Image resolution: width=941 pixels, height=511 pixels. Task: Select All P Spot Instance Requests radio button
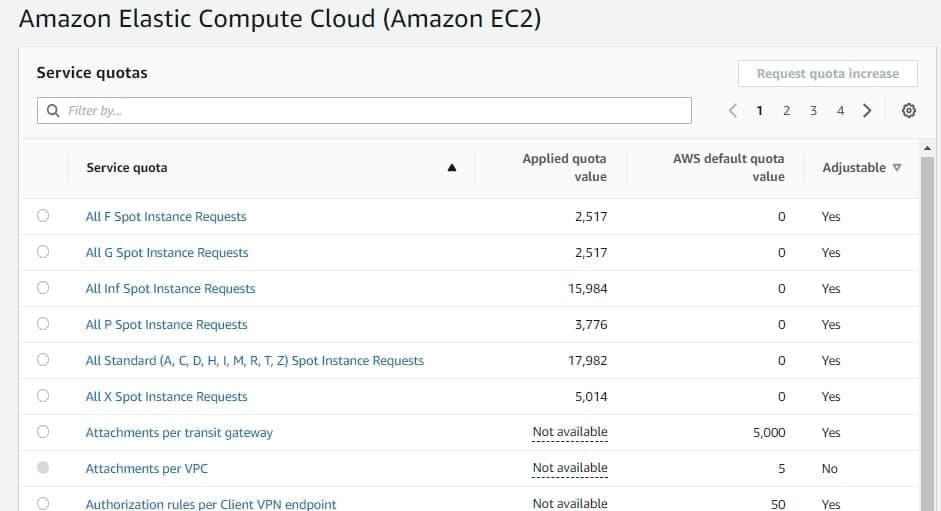click(x=43, y=324)
